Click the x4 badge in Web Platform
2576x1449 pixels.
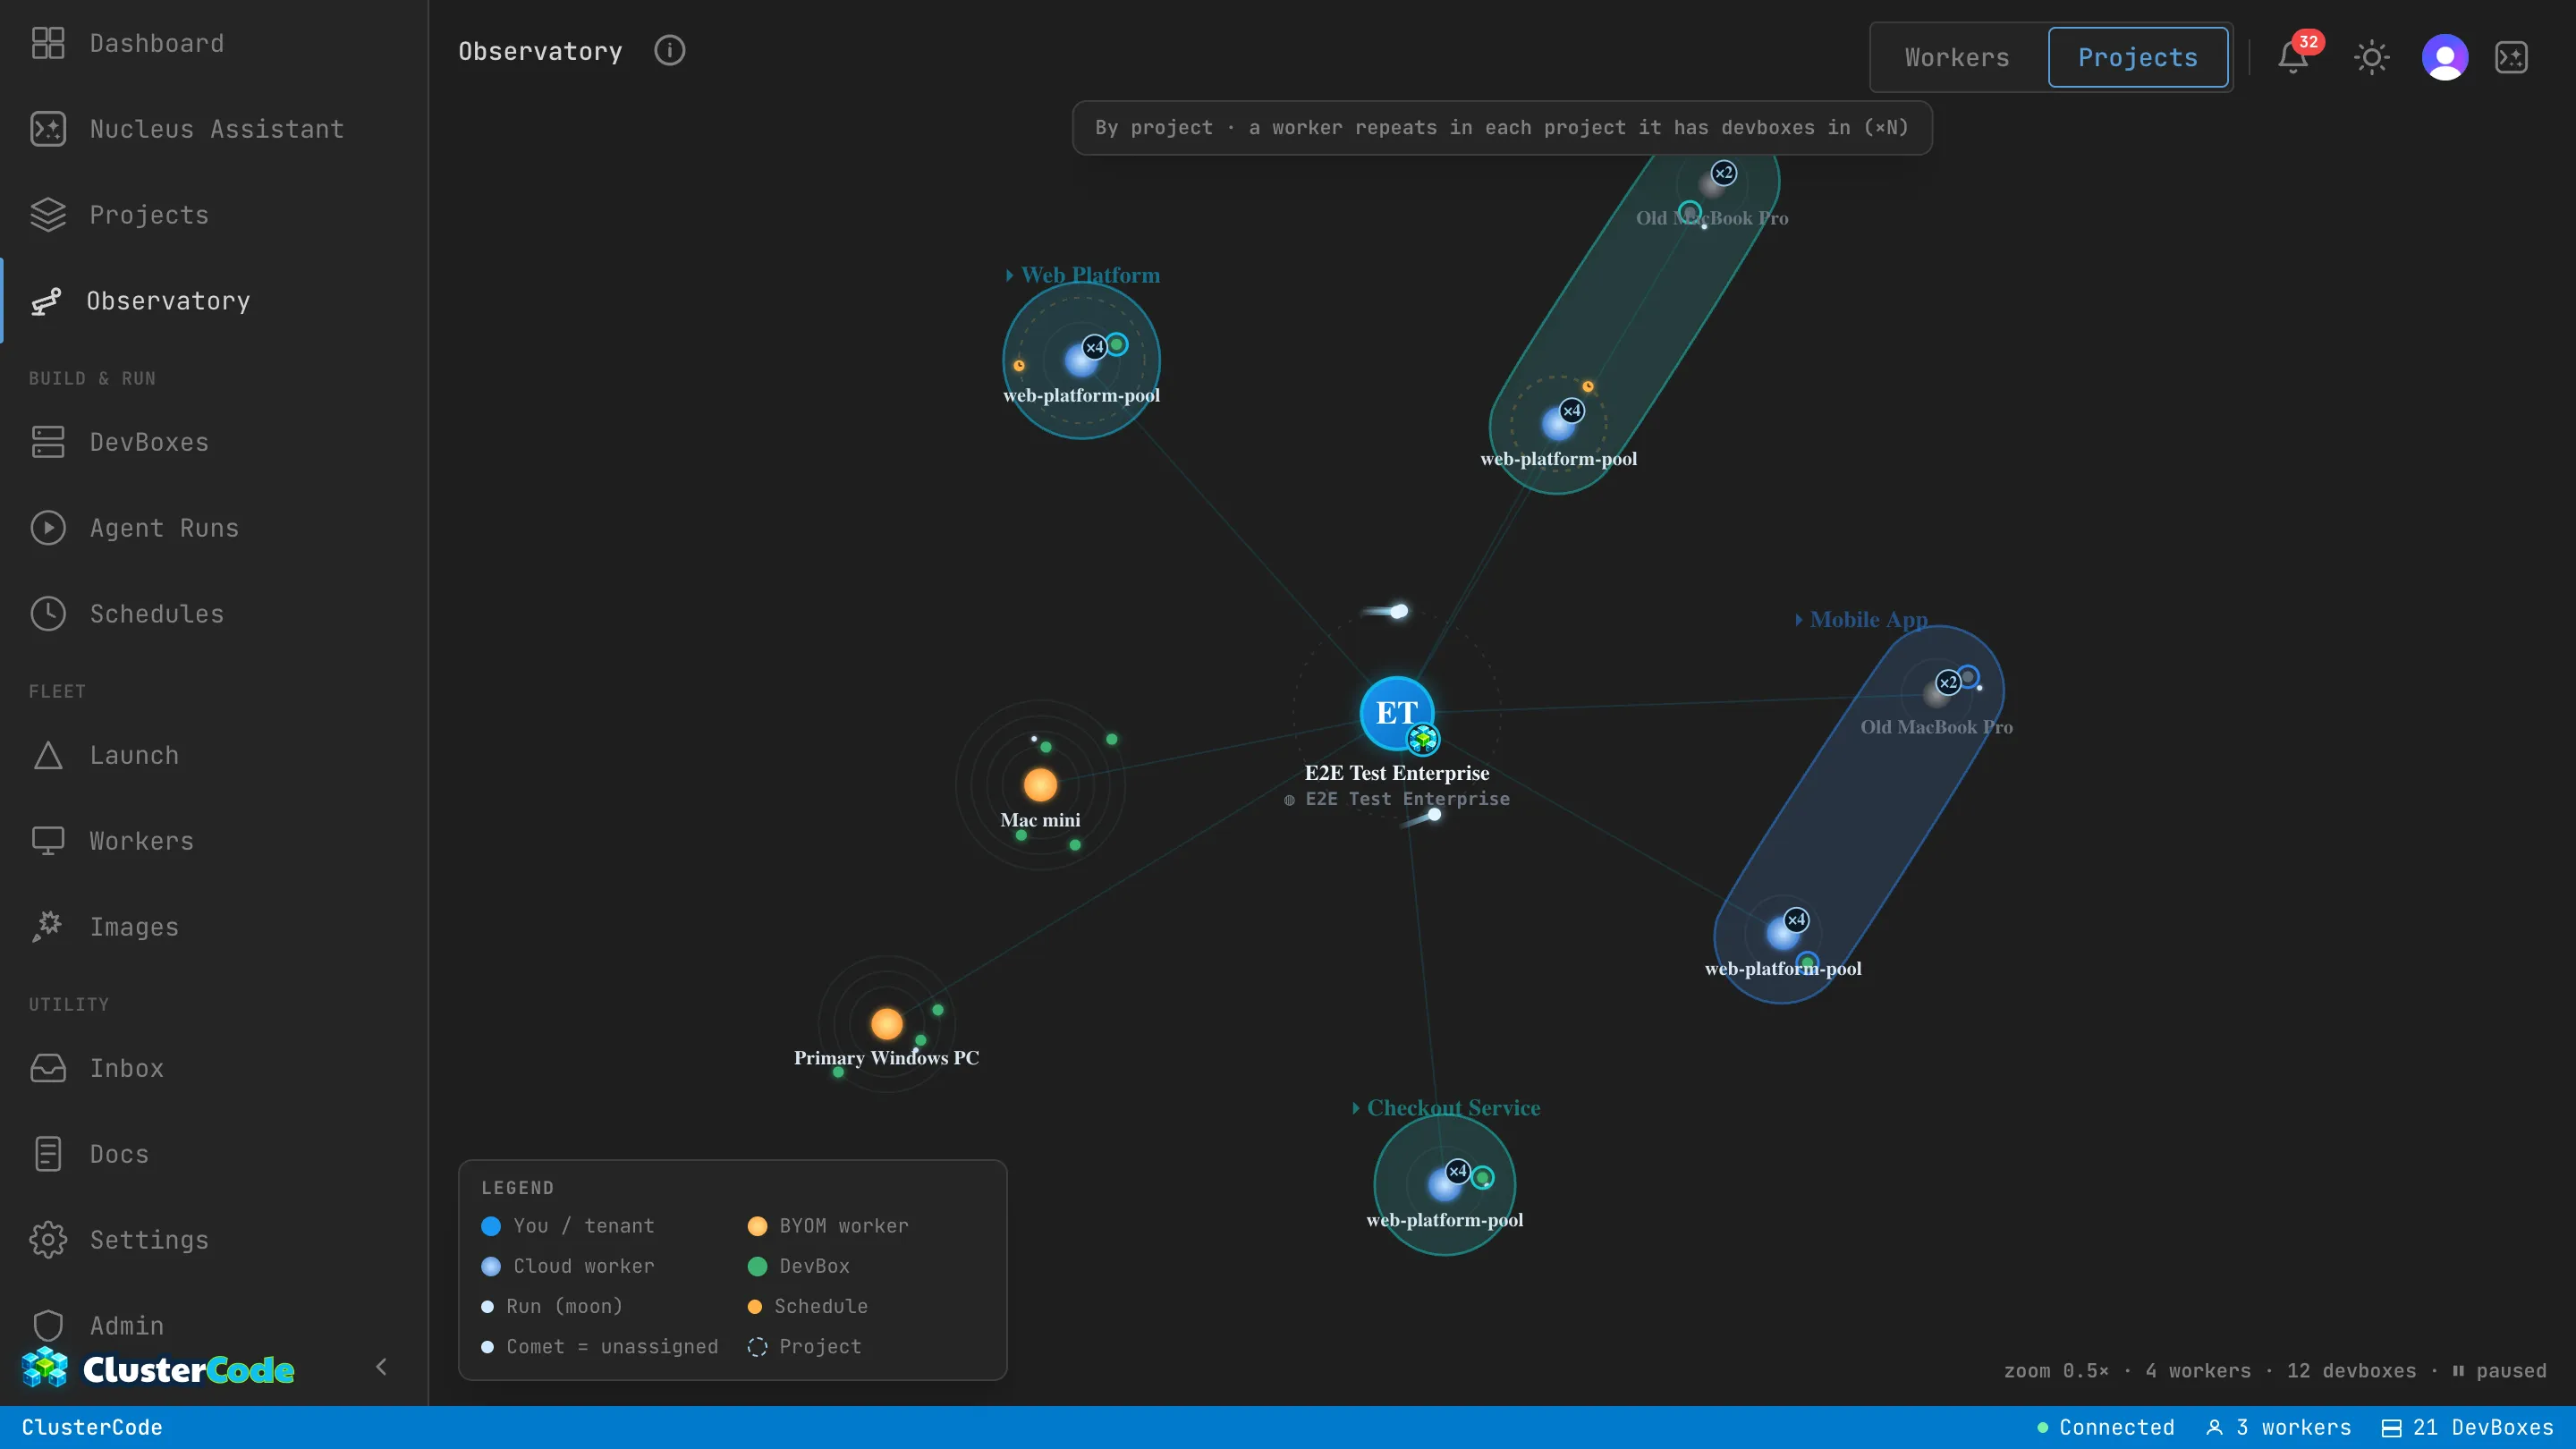tap(1095, 347)
